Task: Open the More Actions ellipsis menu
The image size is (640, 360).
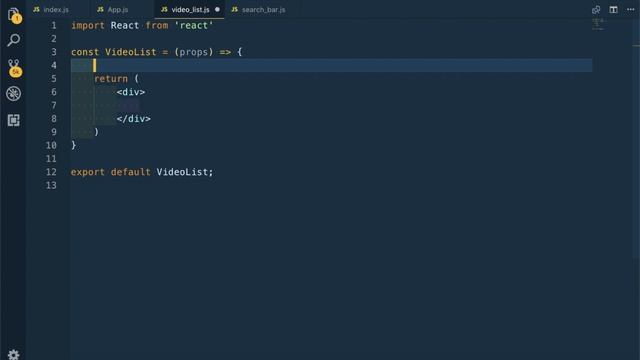Action: (630, 9)
